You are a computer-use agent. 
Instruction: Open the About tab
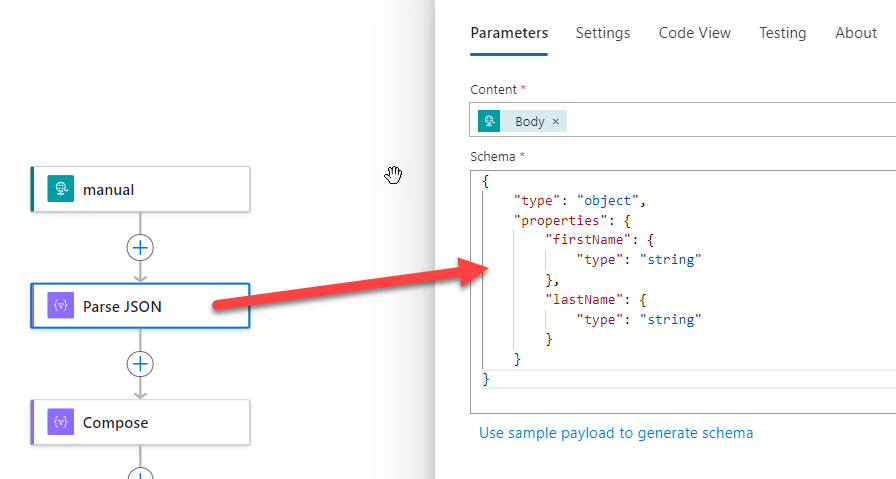(856, 33)
